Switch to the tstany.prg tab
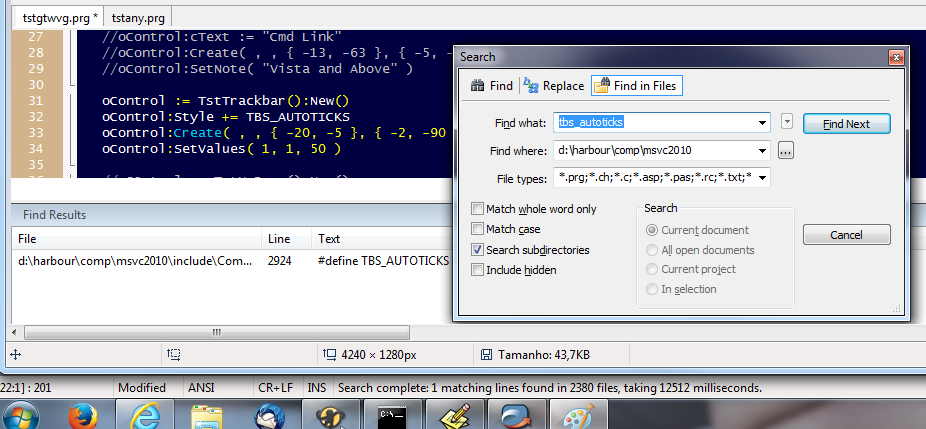926x429 pixels. pyautogui.click(x=139, y=17)
